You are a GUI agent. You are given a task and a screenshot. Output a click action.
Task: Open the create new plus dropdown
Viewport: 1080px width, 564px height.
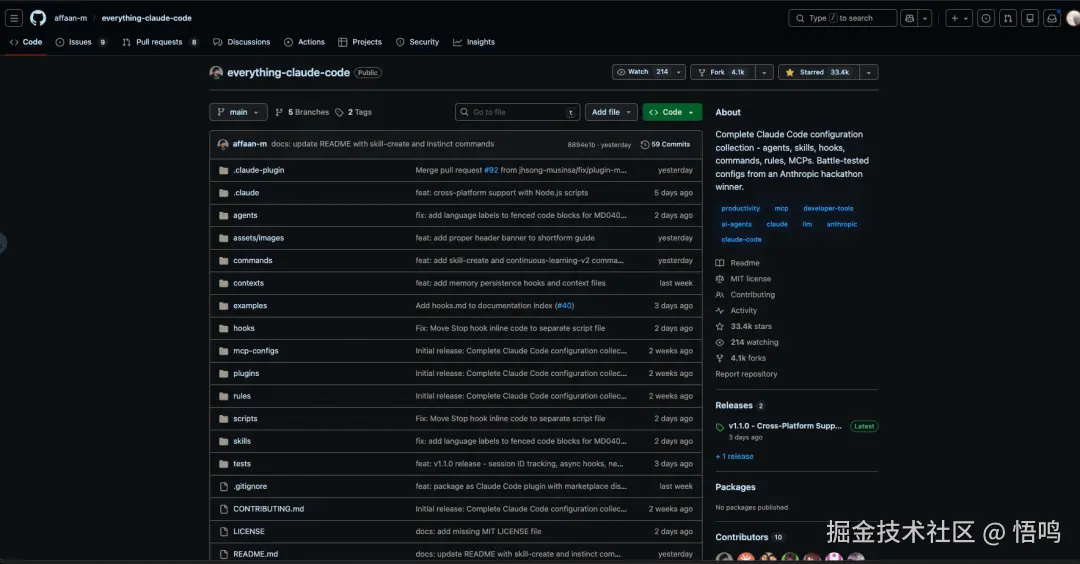point(959,19)
